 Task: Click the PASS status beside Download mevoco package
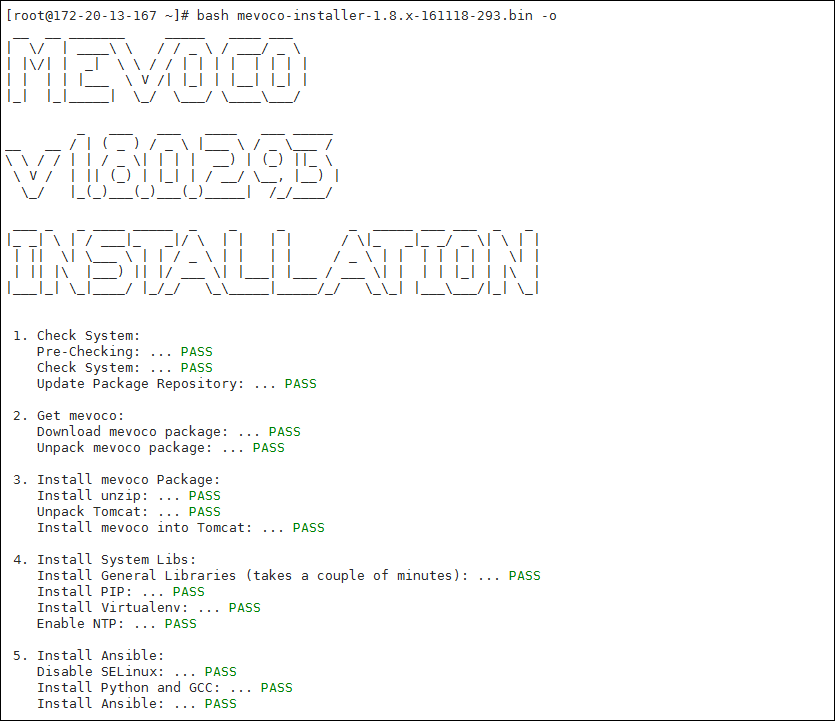pos(284,431)
